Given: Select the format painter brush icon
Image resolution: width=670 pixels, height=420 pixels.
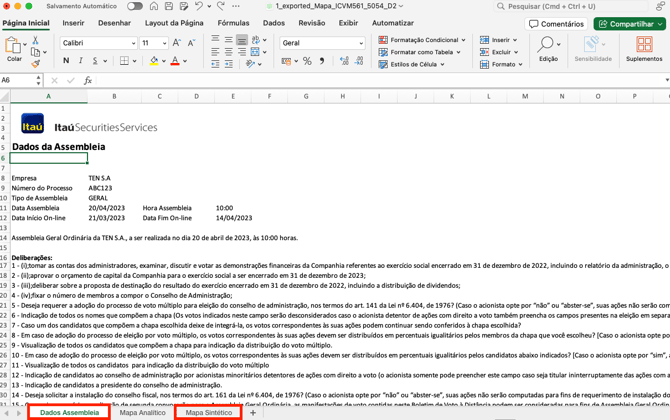Looking at the screenshot, I should 35,63.
